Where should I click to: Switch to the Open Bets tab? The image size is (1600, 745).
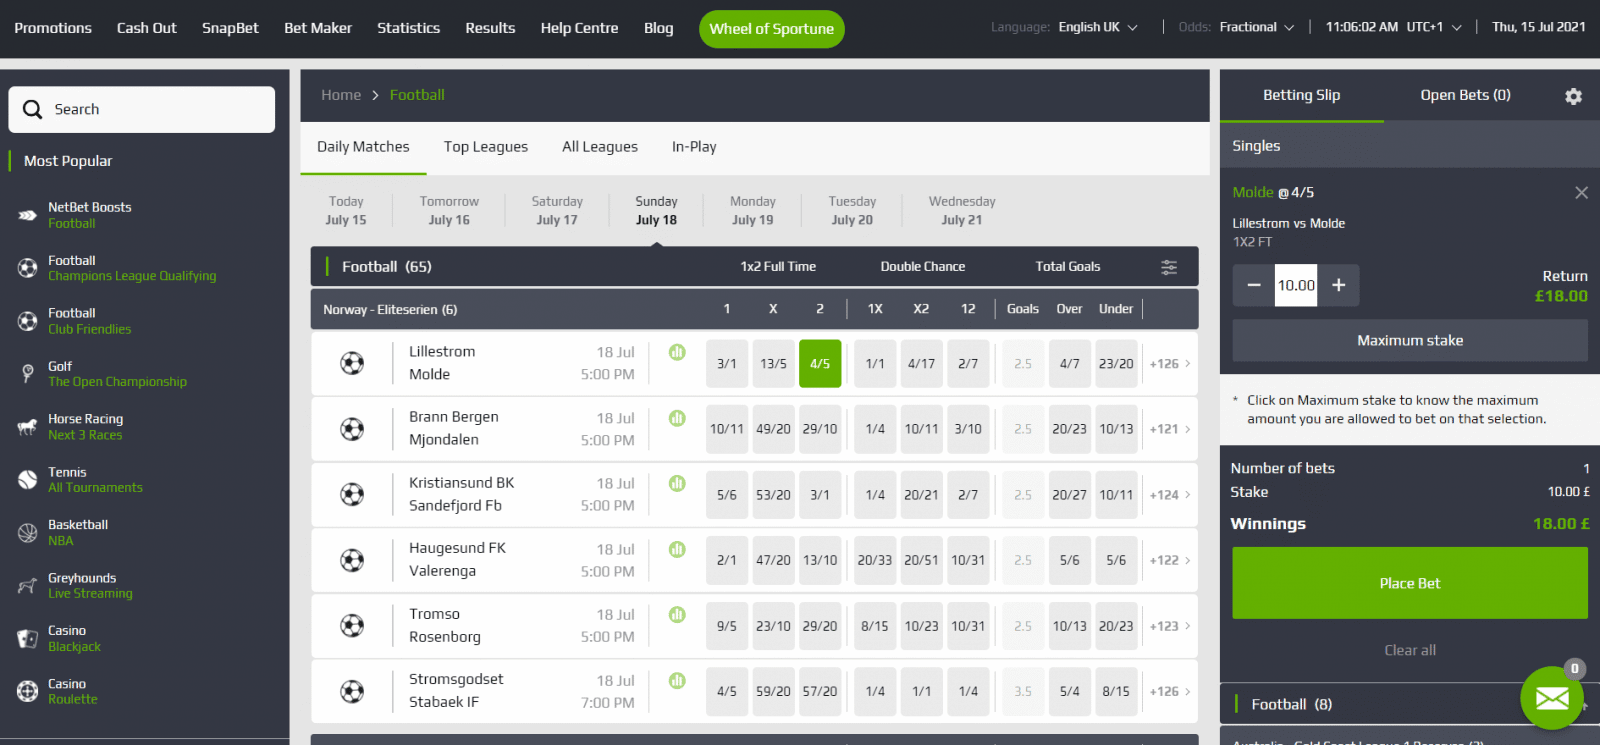pos(1465,95)
